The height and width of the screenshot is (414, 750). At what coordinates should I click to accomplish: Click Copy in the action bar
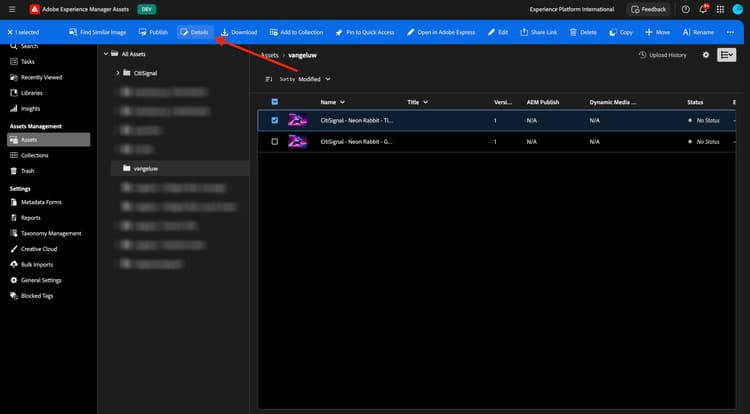621,32
